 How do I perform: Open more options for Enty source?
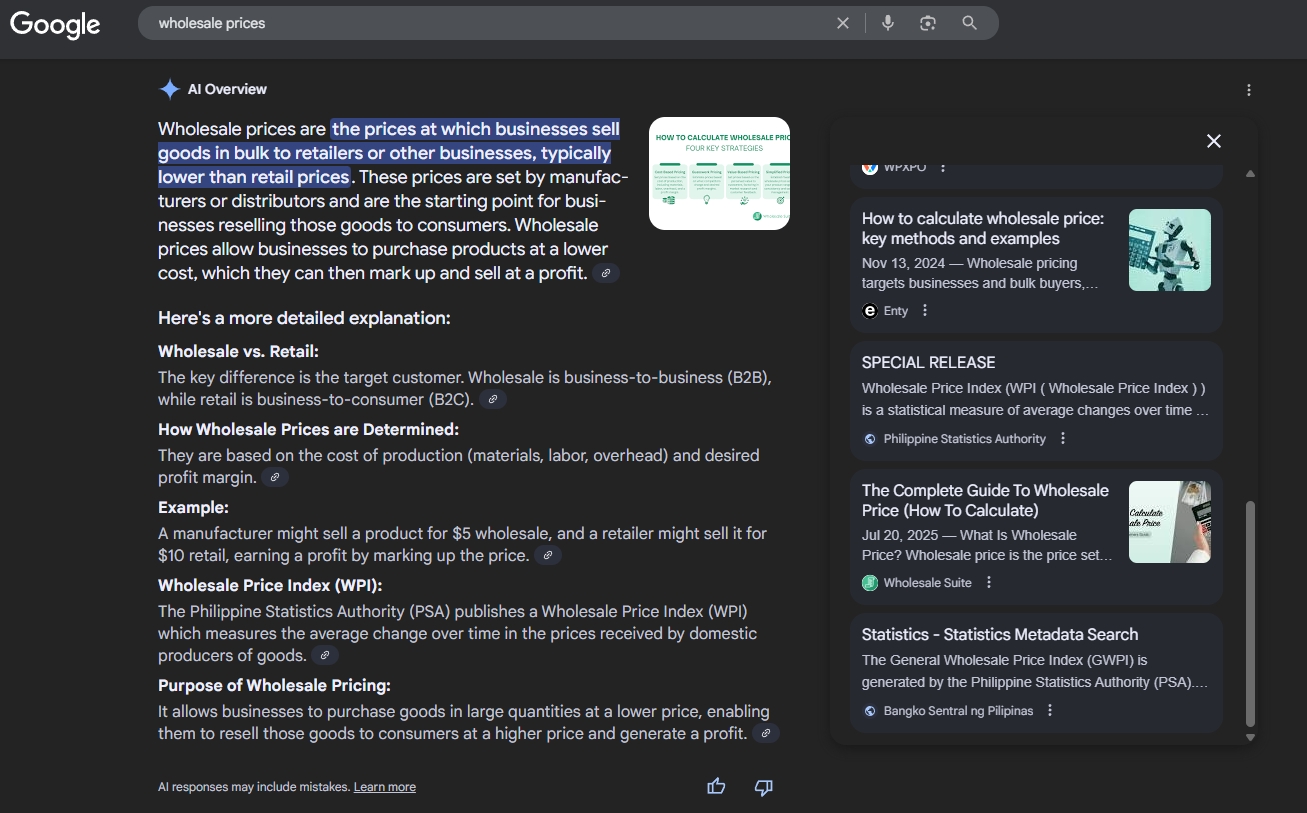click(925, 311)
